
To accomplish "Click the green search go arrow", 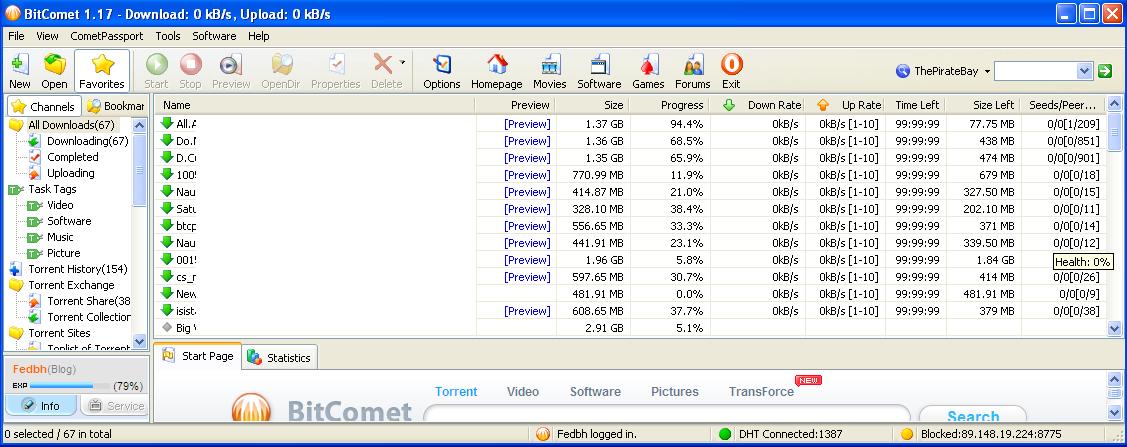I will pyautogui.click(x=1105, y=71).
